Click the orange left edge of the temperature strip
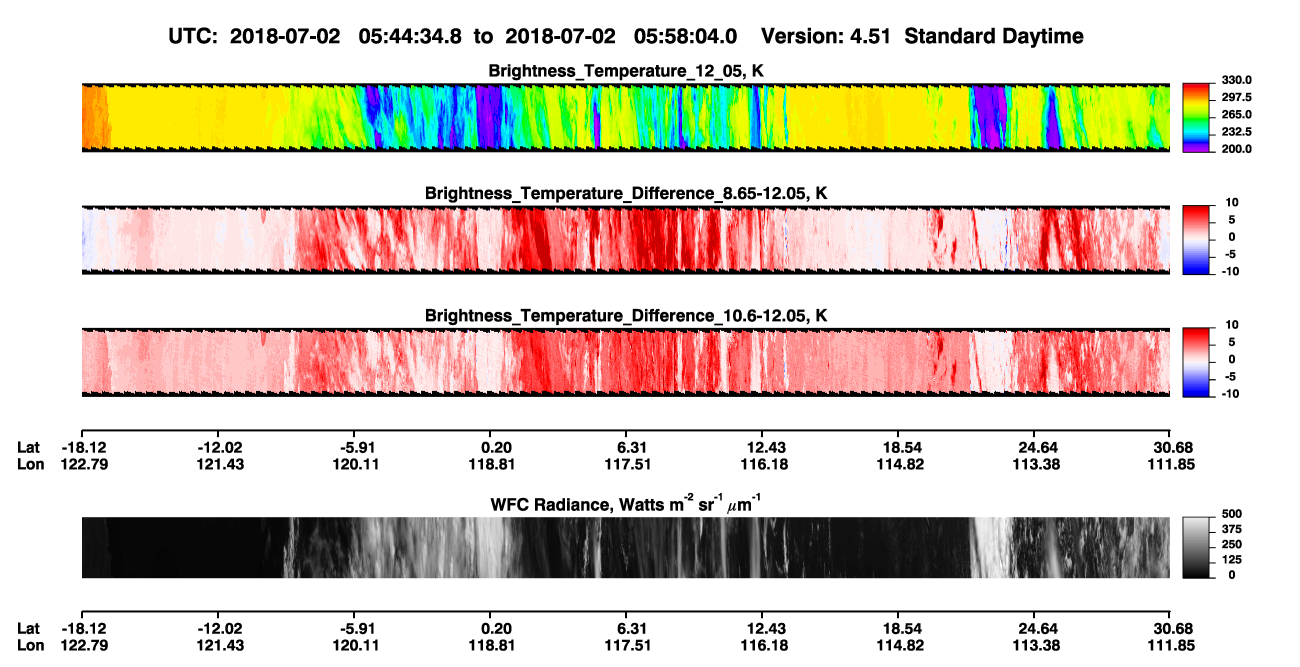1300x667 pixels. (x=92, y=117)
